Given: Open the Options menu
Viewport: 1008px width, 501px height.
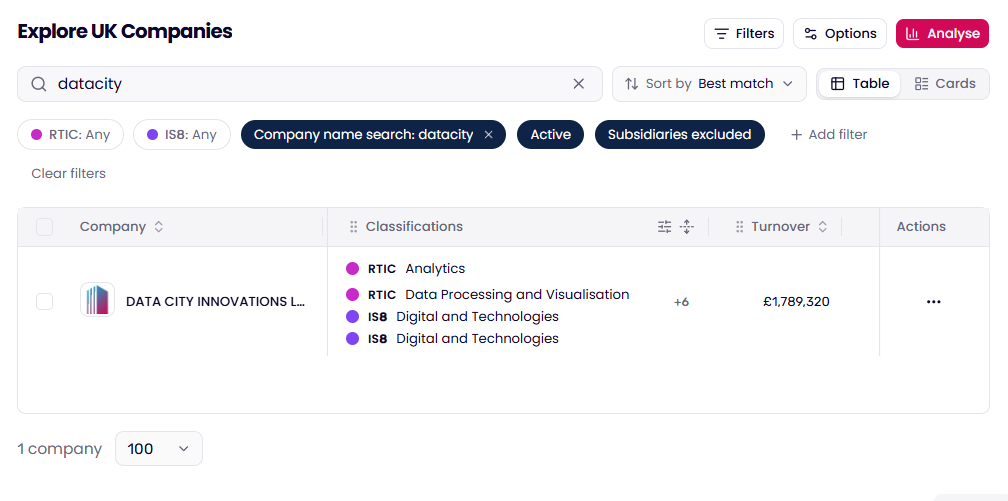Looking at the screenshot, I should point(840,33).
